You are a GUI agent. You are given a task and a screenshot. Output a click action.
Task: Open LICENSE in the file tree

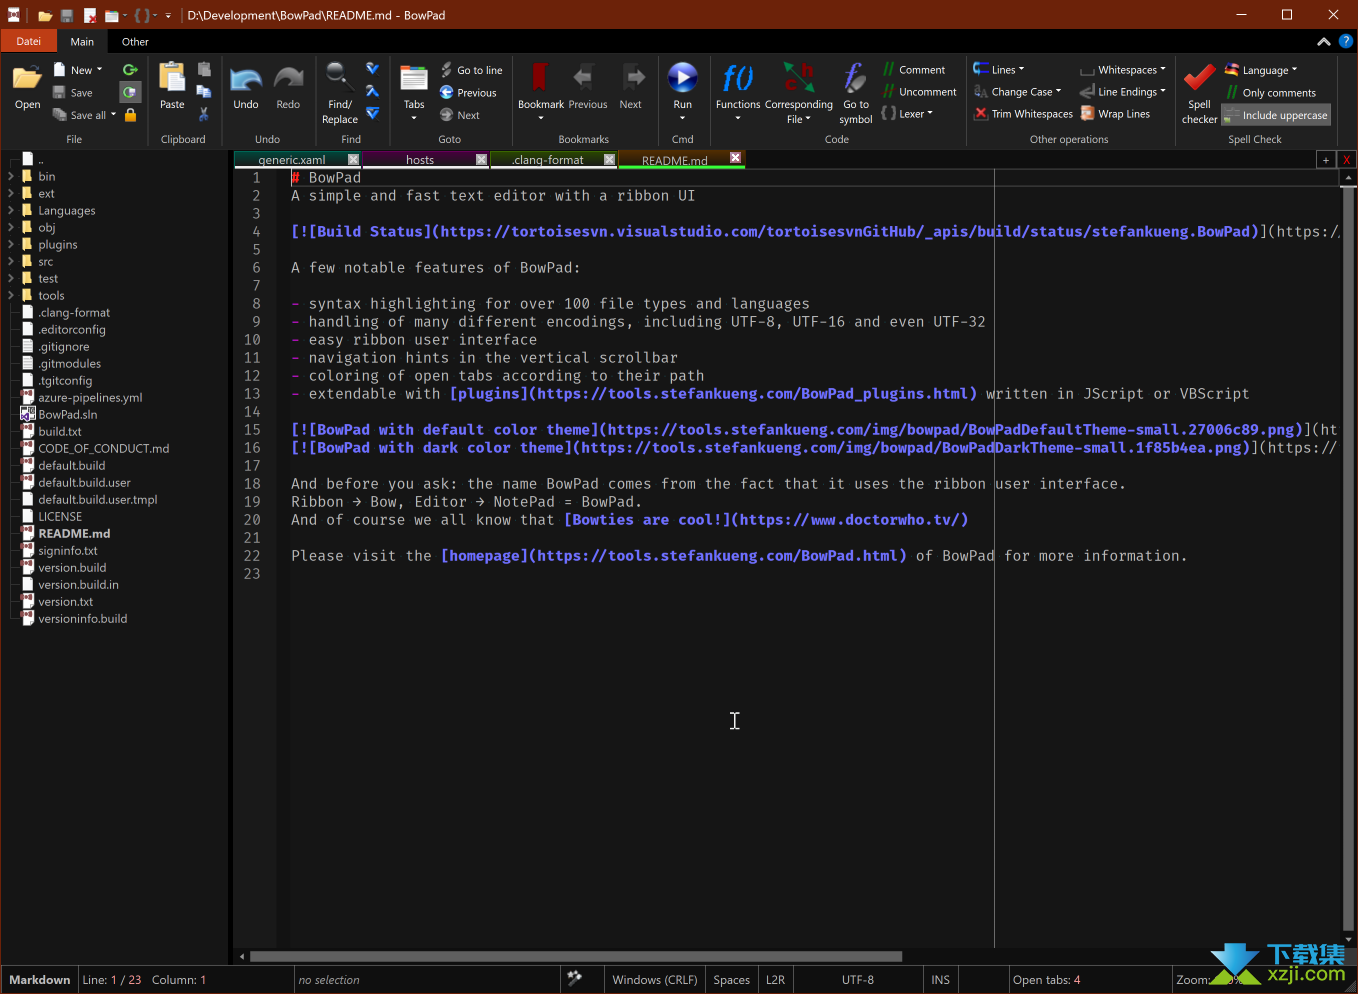point(60,517)
